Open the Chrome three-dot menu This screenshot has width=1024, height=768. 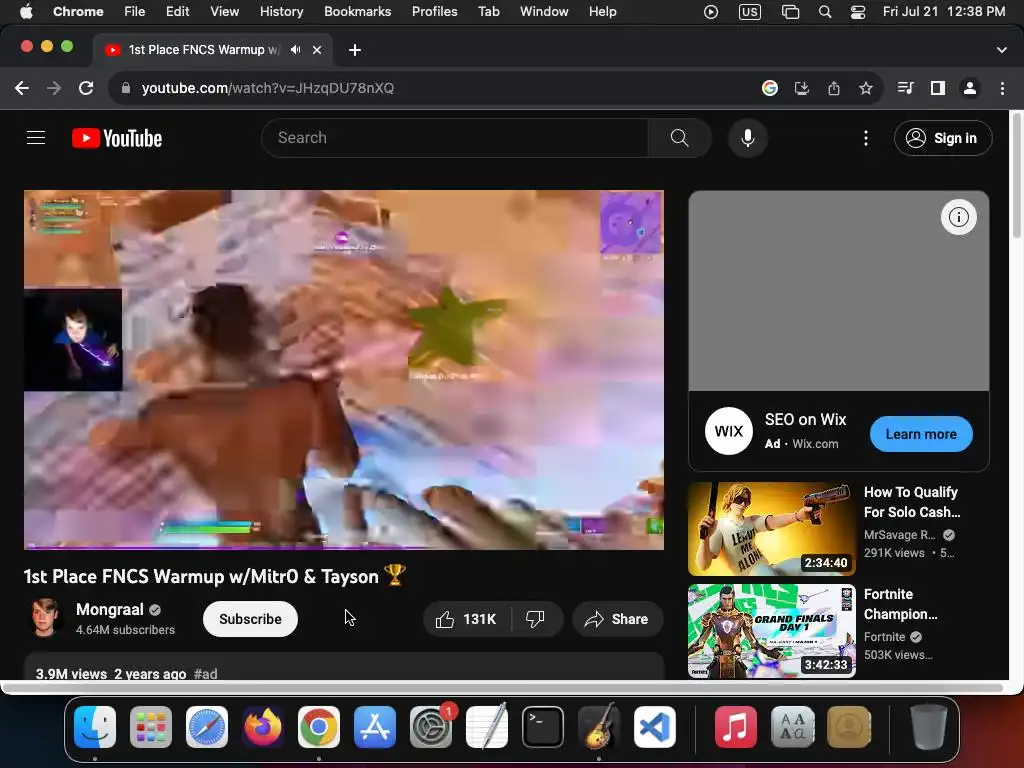point(1002,88)
